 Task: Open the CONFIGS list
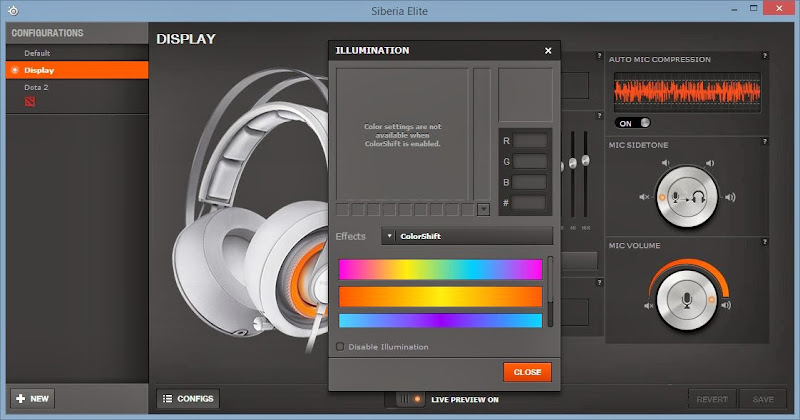click(188, 399)
